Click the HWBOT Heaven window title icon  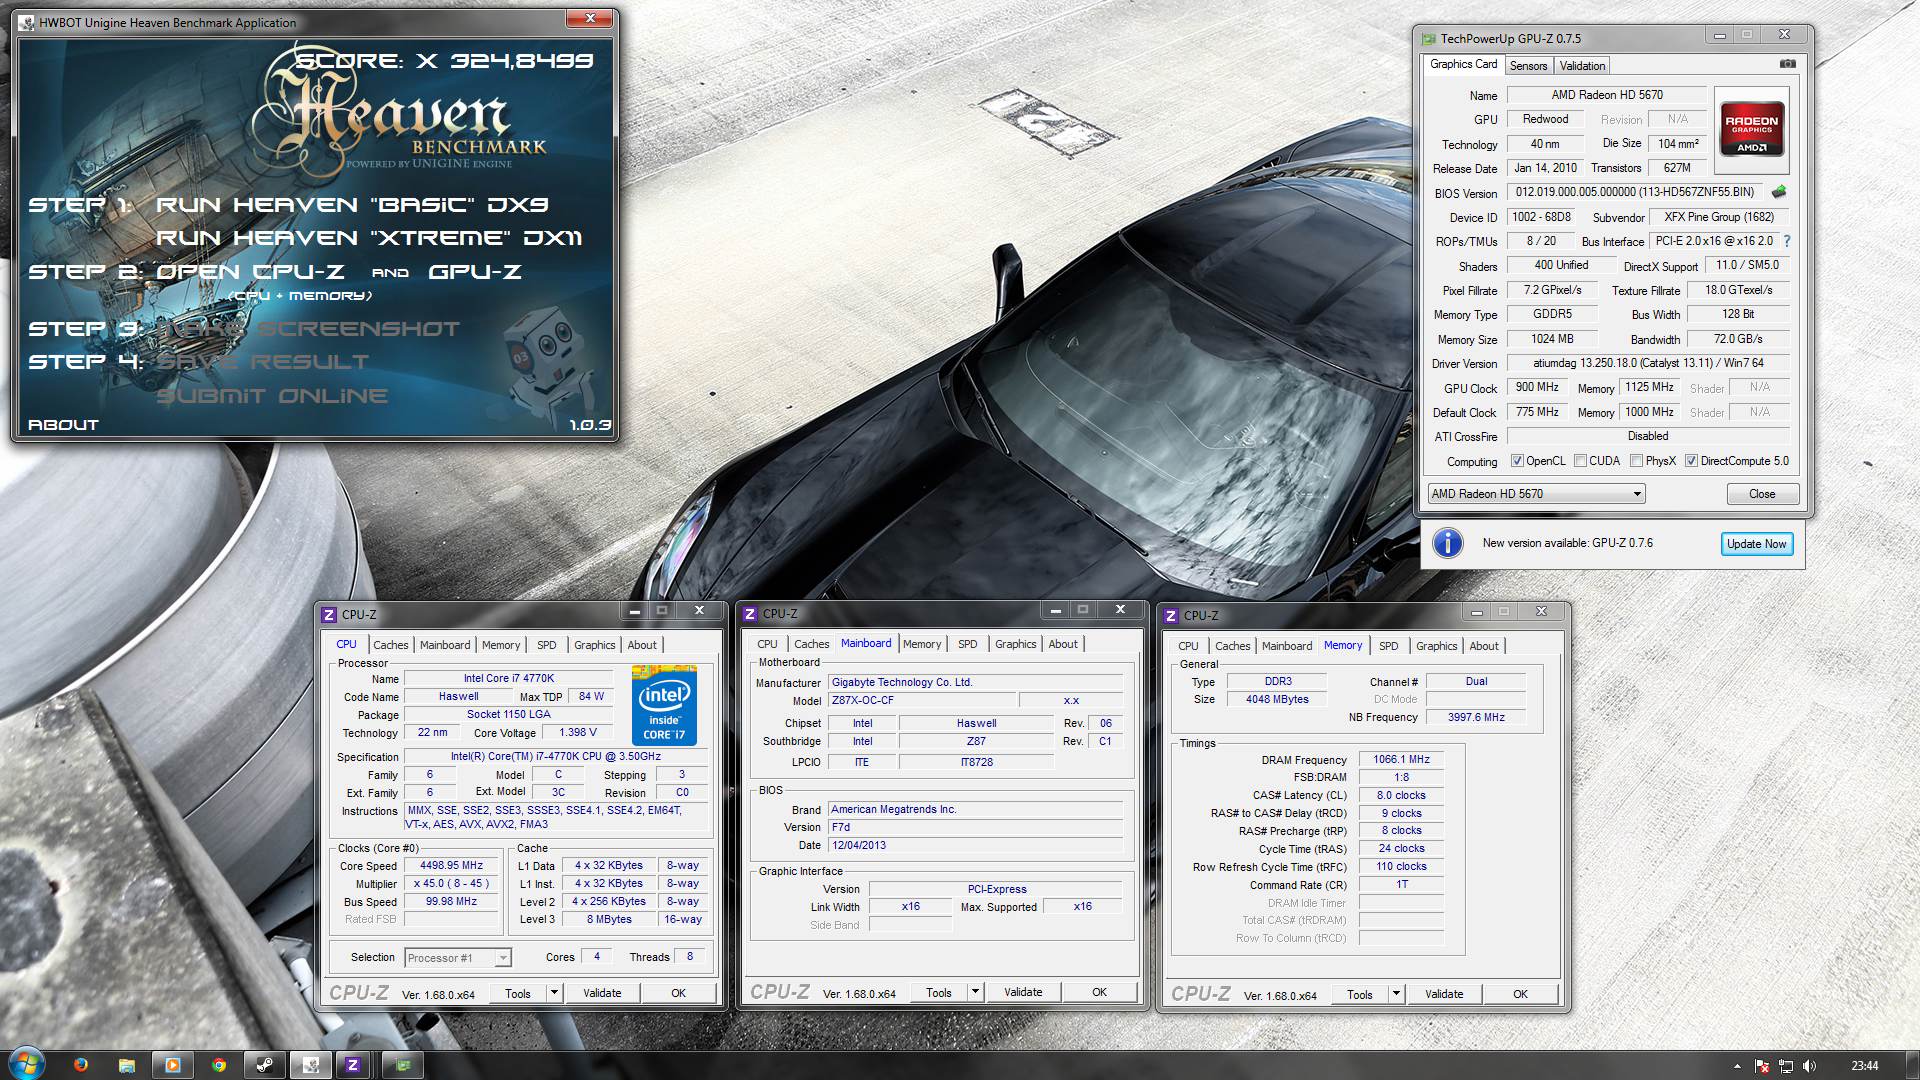(x=27, y=22)
